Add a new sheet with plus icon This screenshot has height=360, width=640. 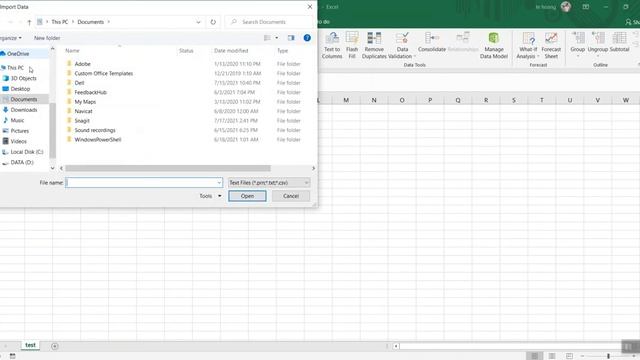[54, 346]
